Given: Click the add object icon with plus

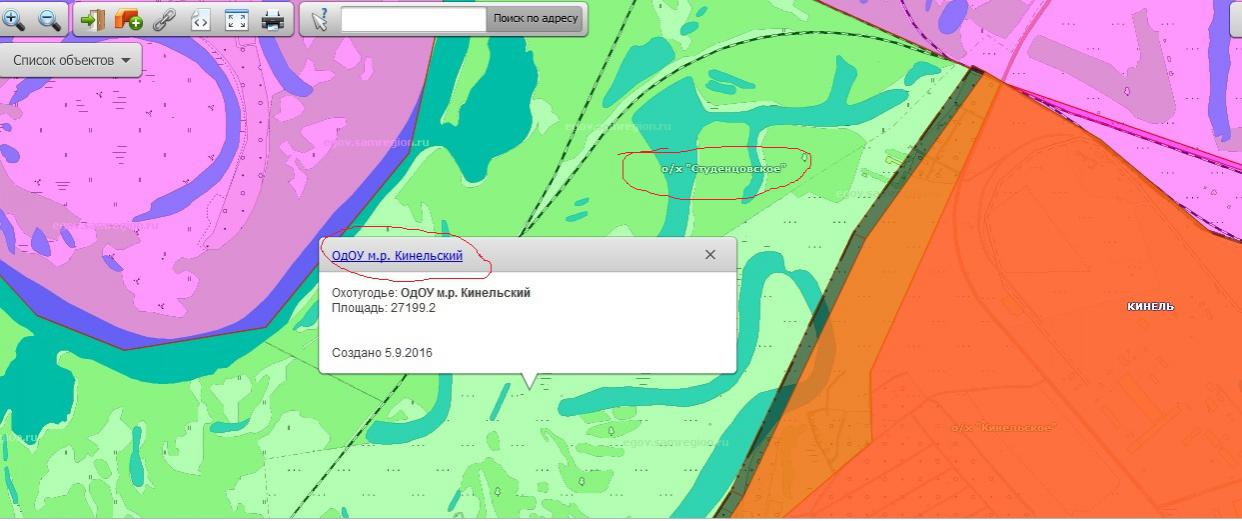Looking at the screenshot, I should [x=128, y=19].
